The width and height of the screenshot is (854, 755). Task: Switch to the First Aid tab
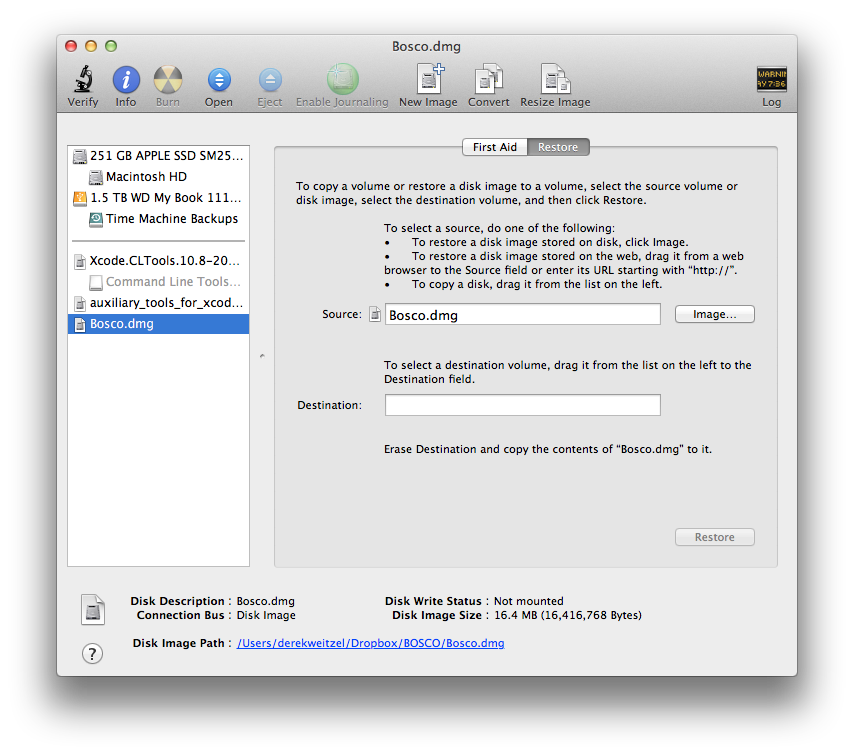pyautogui.click(x=495, y=147)
